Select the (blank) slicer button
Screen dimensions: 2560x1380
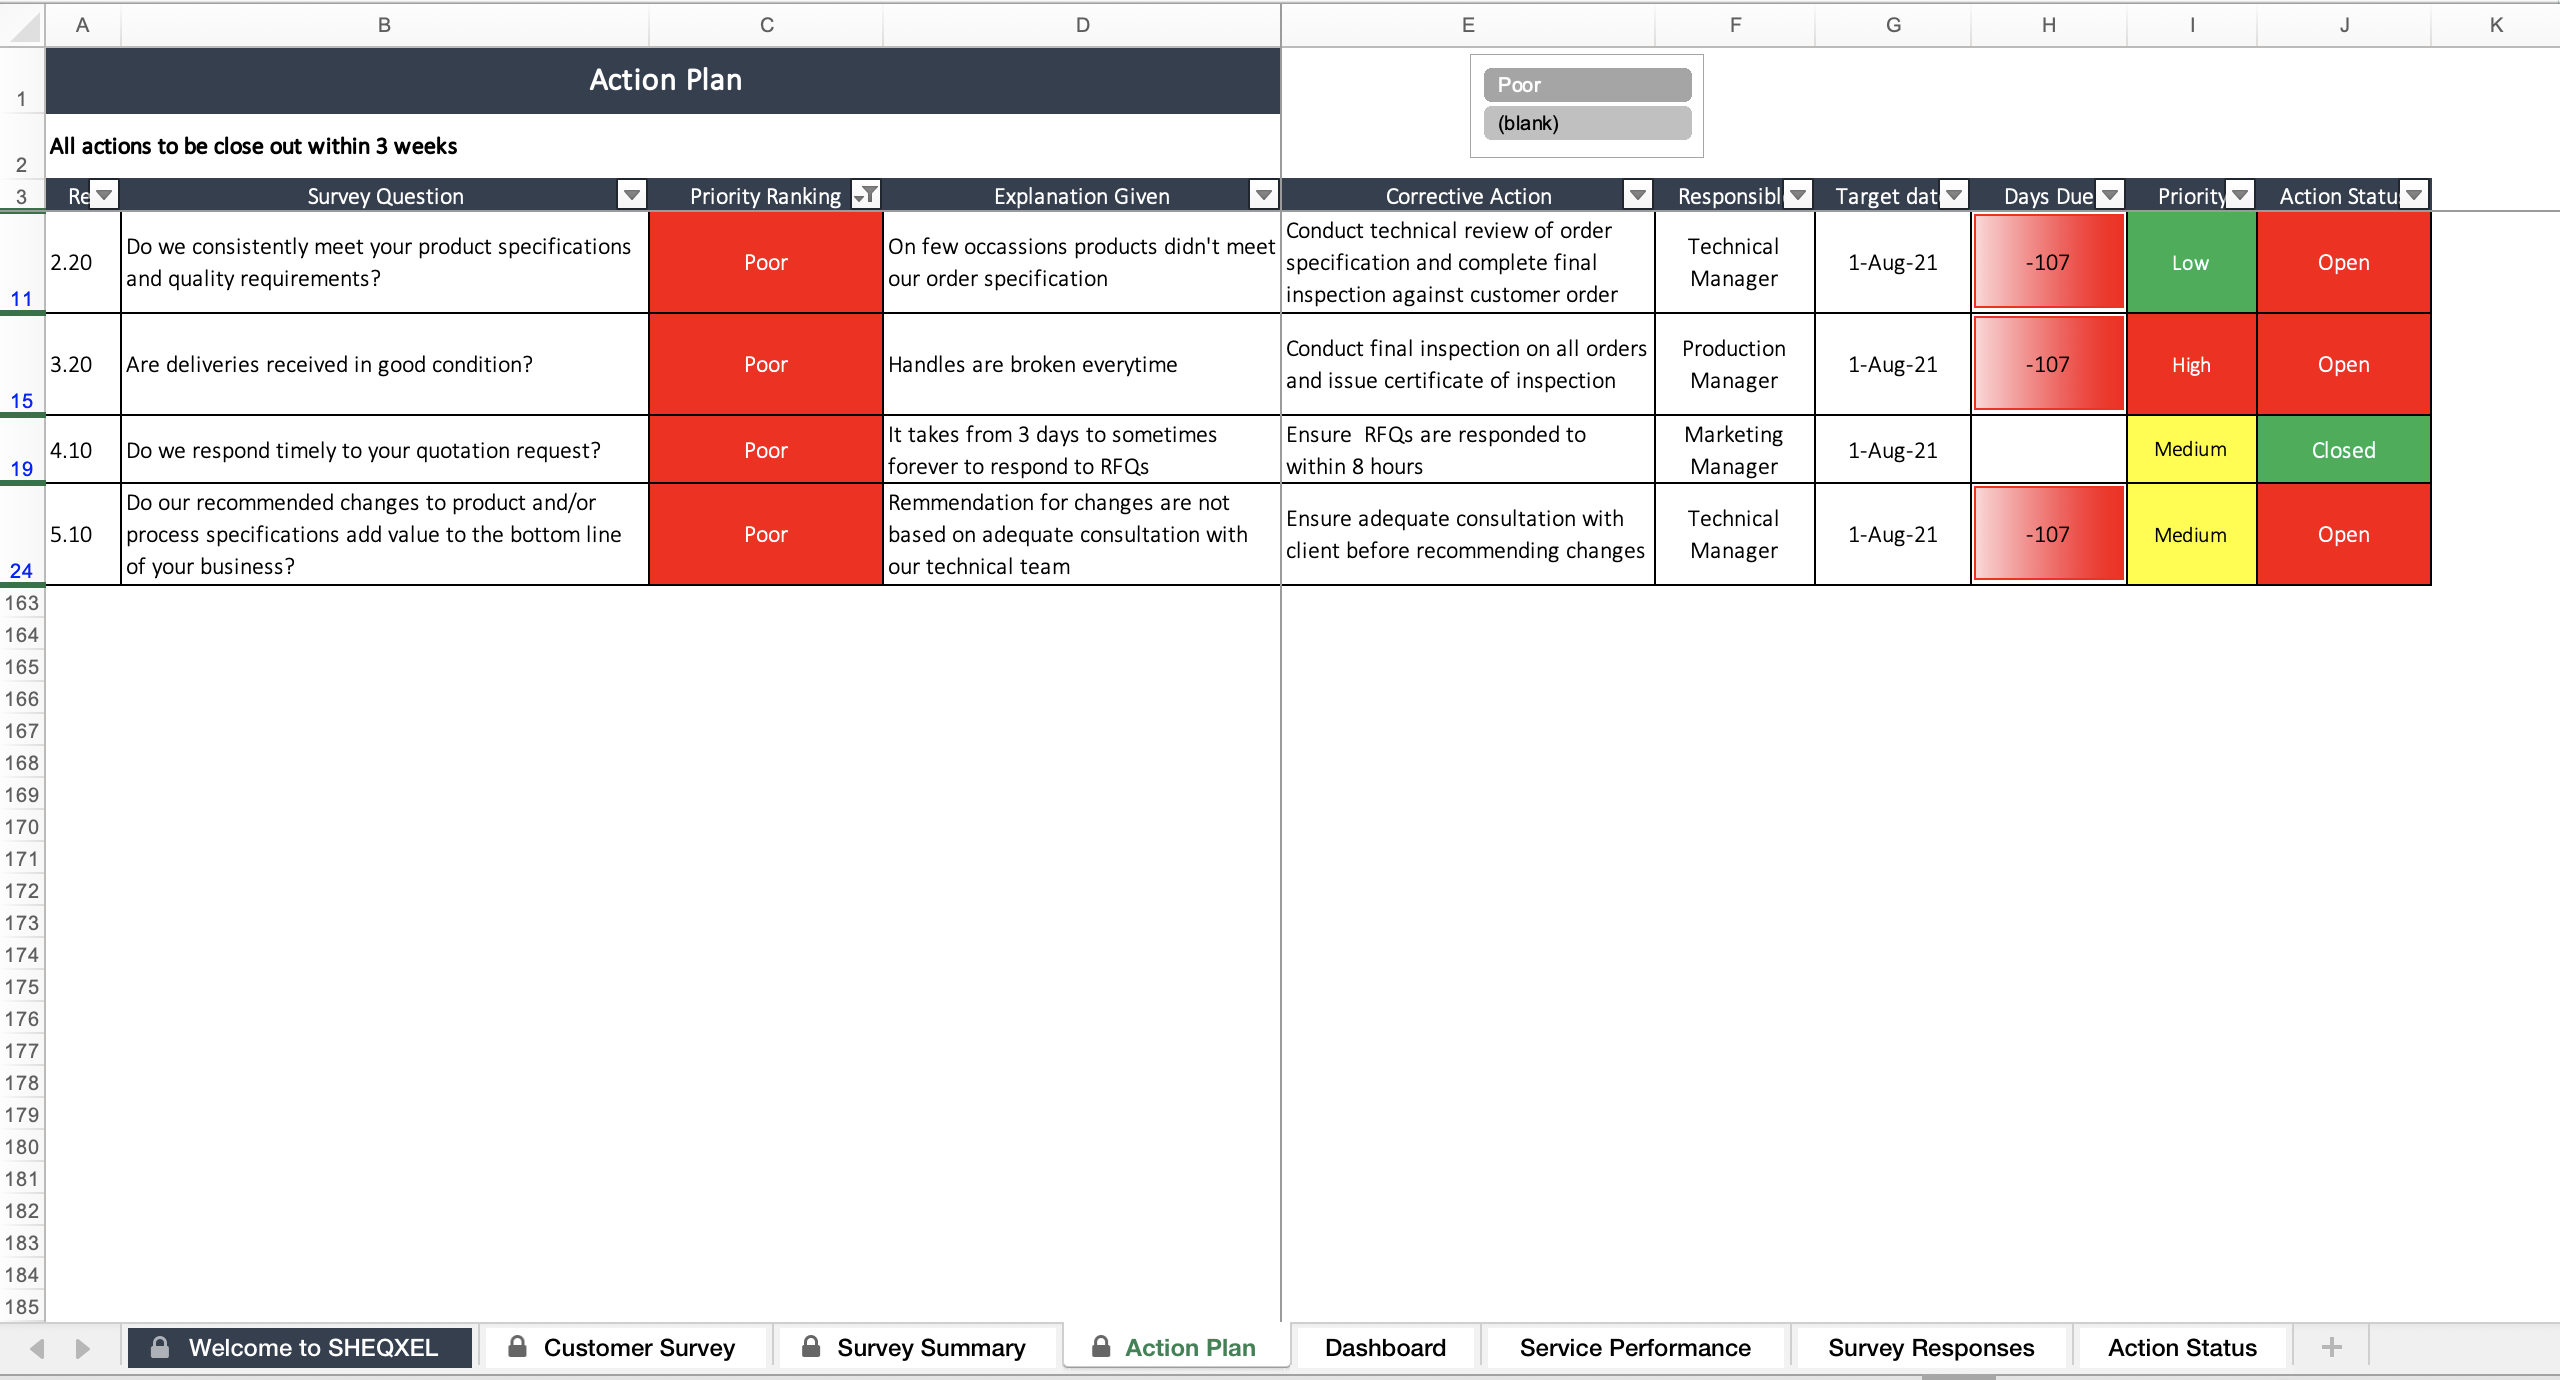point(1587,123)
